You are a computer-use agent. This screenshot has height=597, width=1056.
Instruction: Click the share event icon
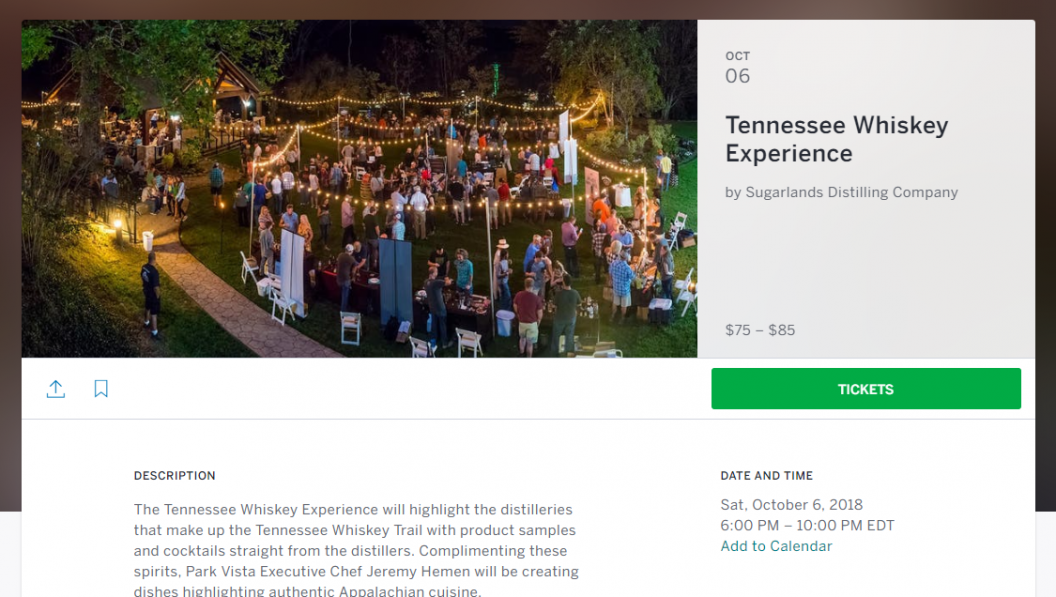(56, 389)
